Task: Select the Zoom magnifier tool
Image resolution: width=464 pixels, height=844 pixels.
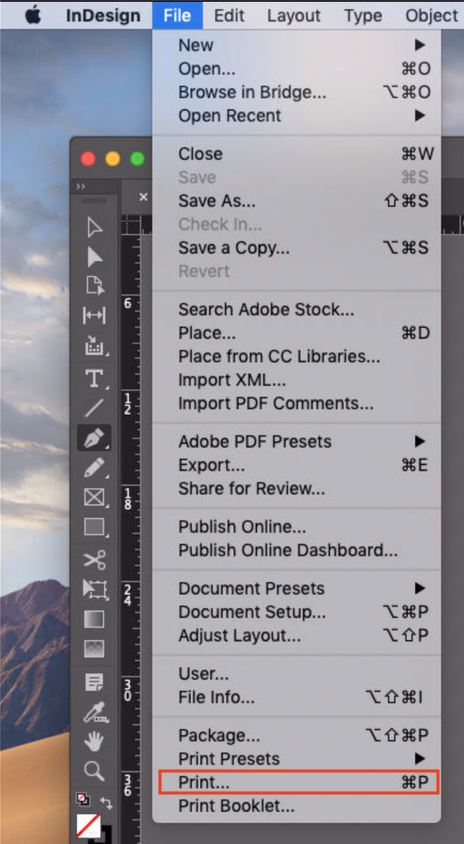Action: point(94,772)
